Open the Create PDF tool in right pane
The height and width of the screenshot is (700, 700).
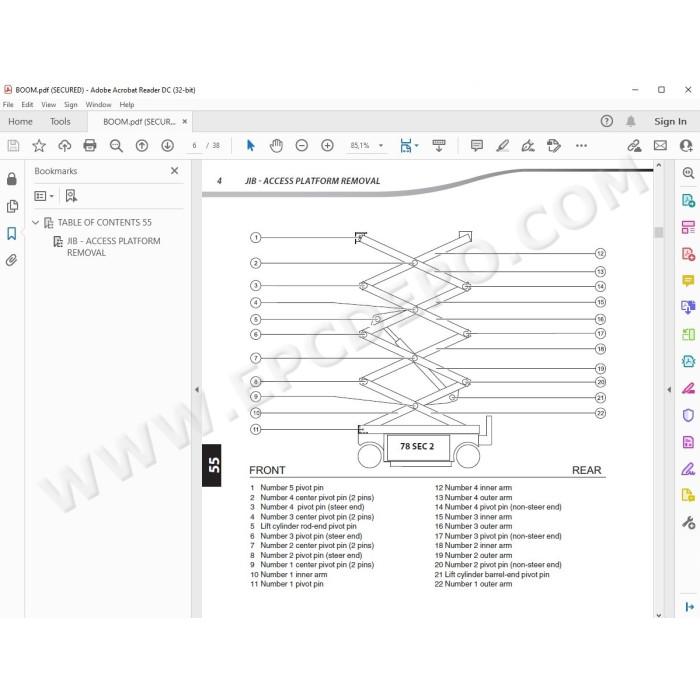tap(688, 254)
